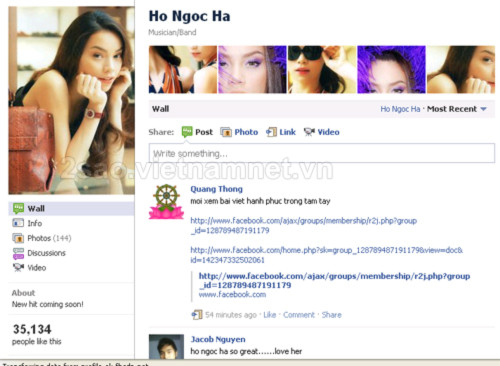Select the Wall icon in left sidebar
The image size is (500, 366).
[x=18, y=209]
